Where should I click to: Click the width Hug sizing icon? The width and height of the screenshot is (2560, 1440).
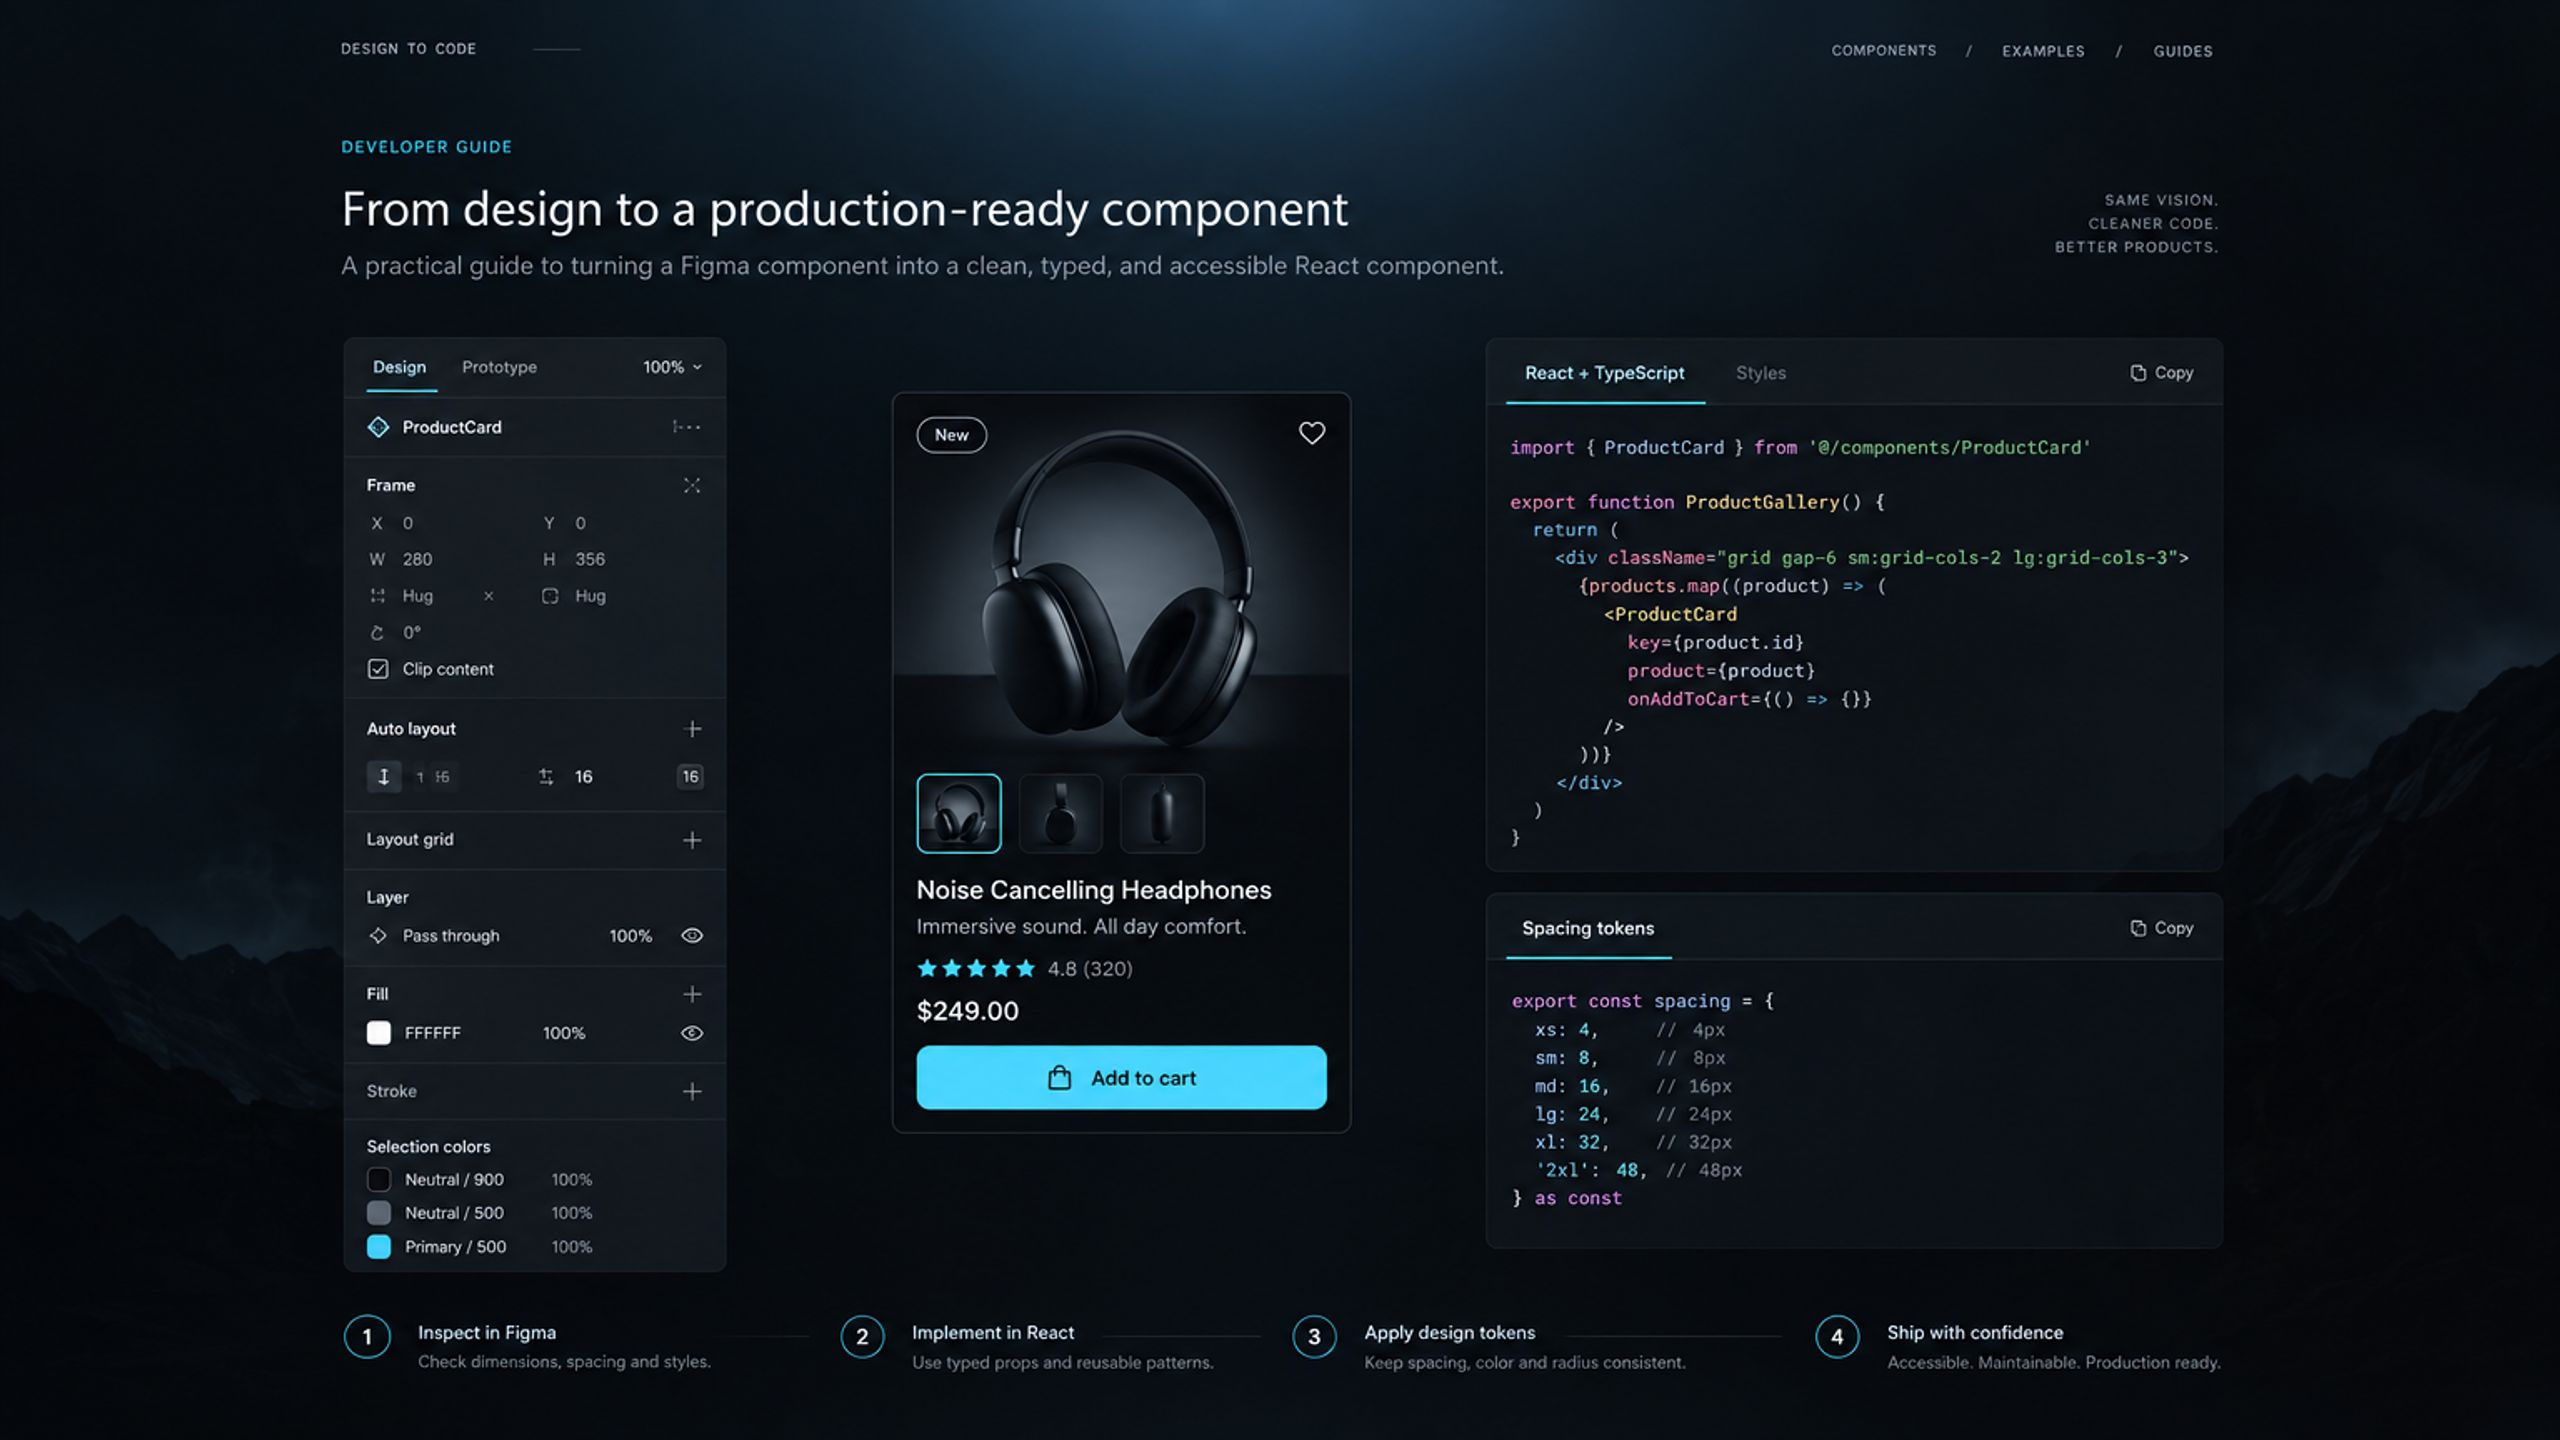coord(377,596)
